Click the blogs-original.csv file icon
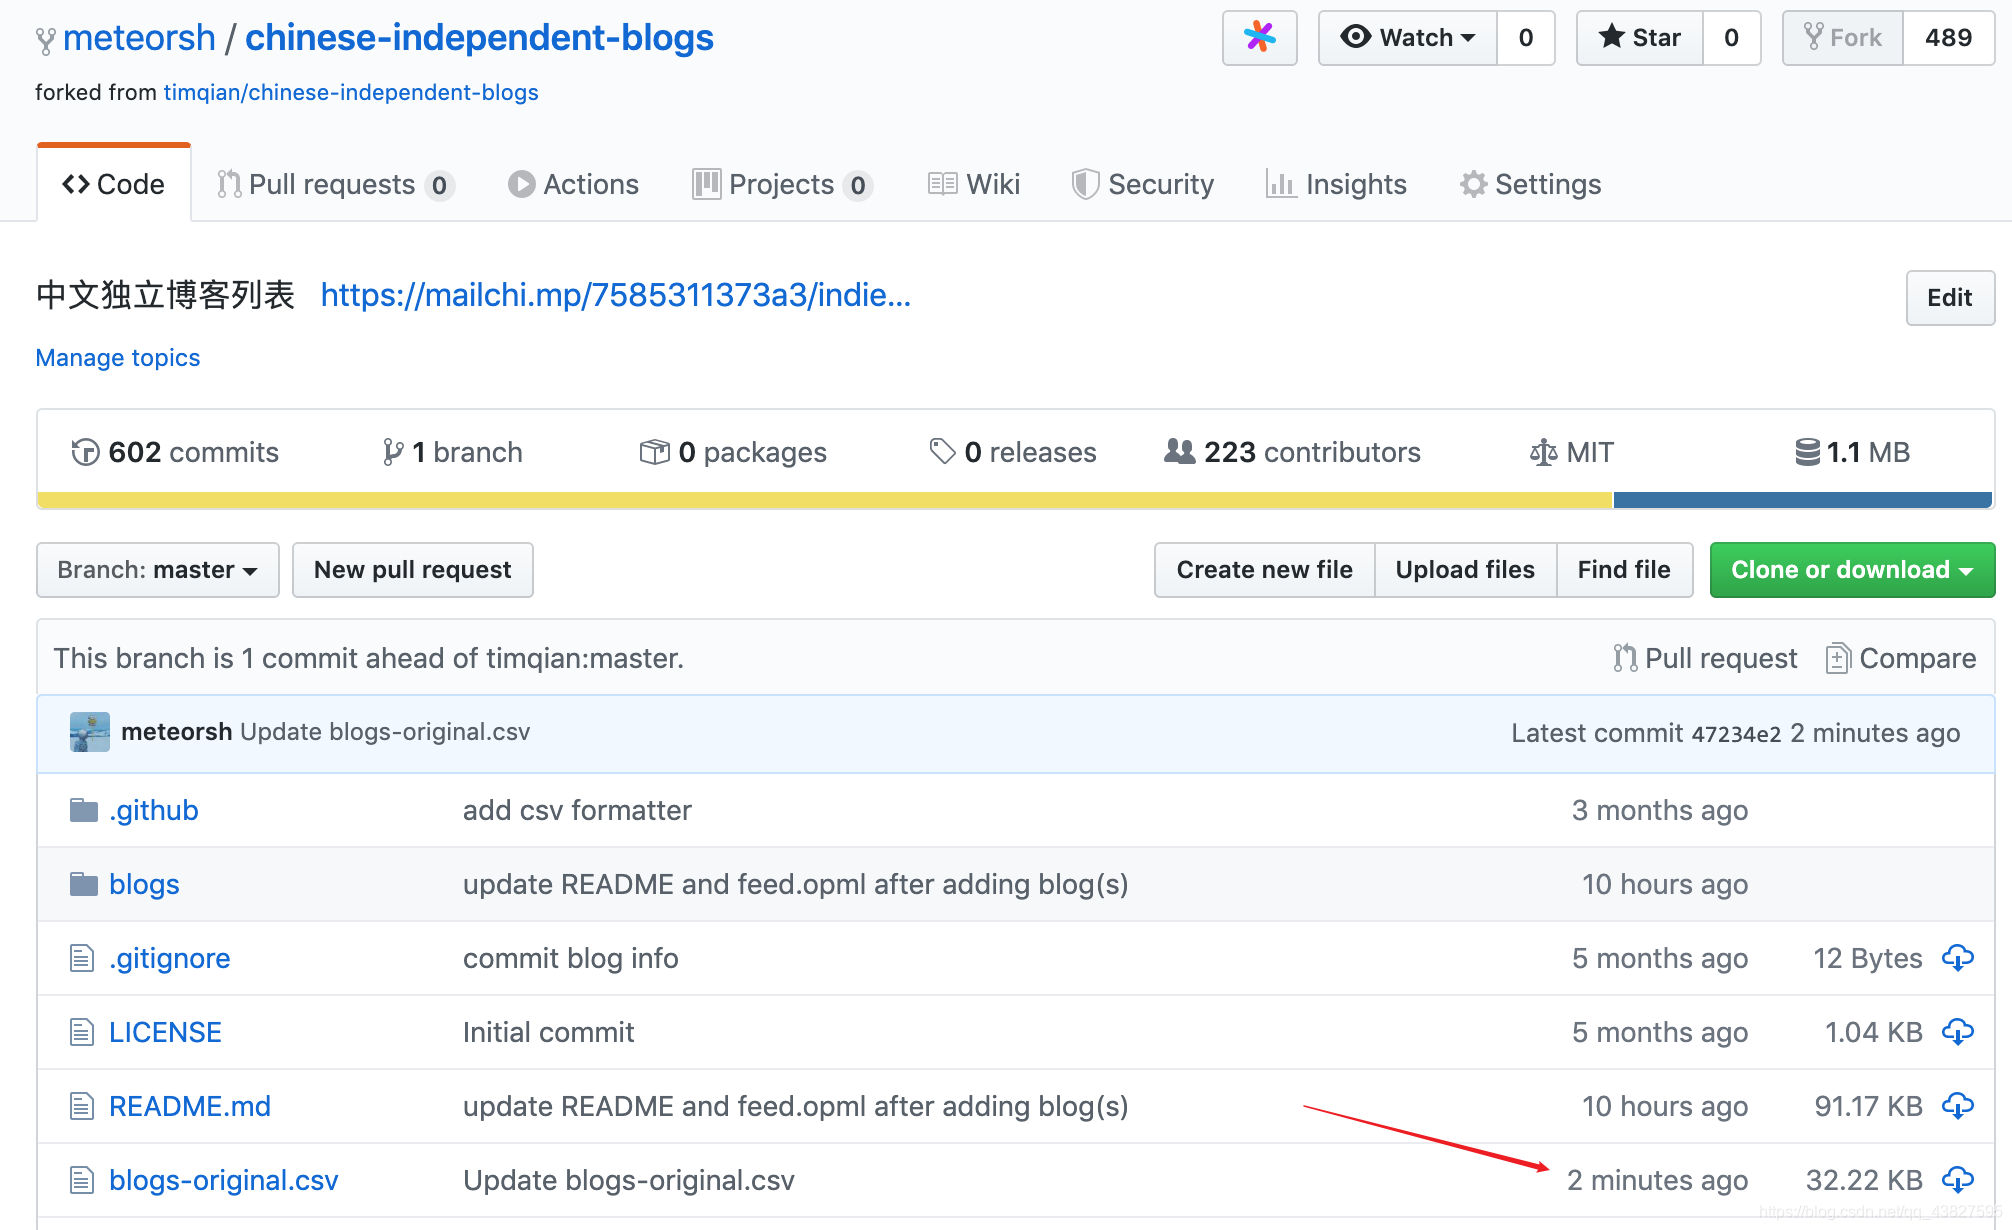The width and height of the screenshot is (2012, 1230). pos(82,1180)
